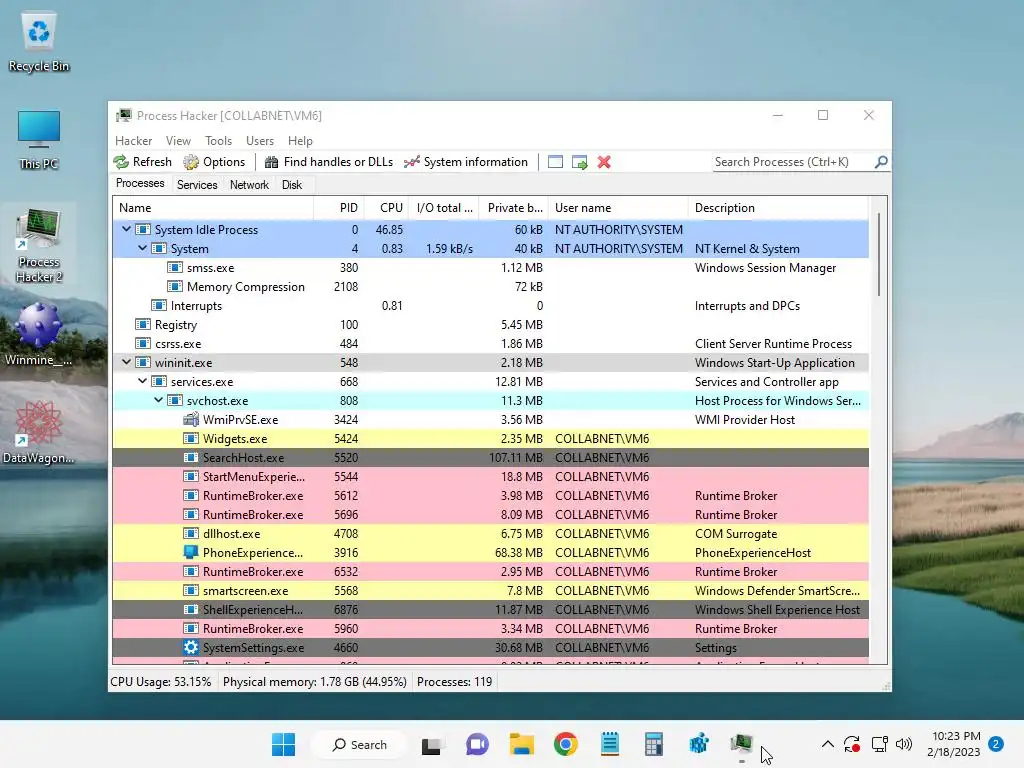Open Options from the toolbar
Screen dimensions: 1024x768
pos(214,162)
